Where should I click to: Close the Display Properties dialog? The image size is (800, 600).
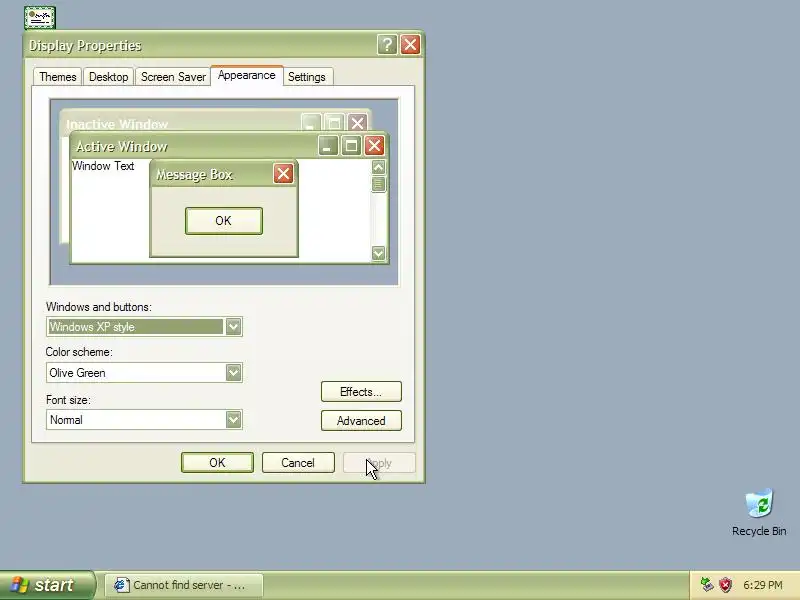(410, 45)
